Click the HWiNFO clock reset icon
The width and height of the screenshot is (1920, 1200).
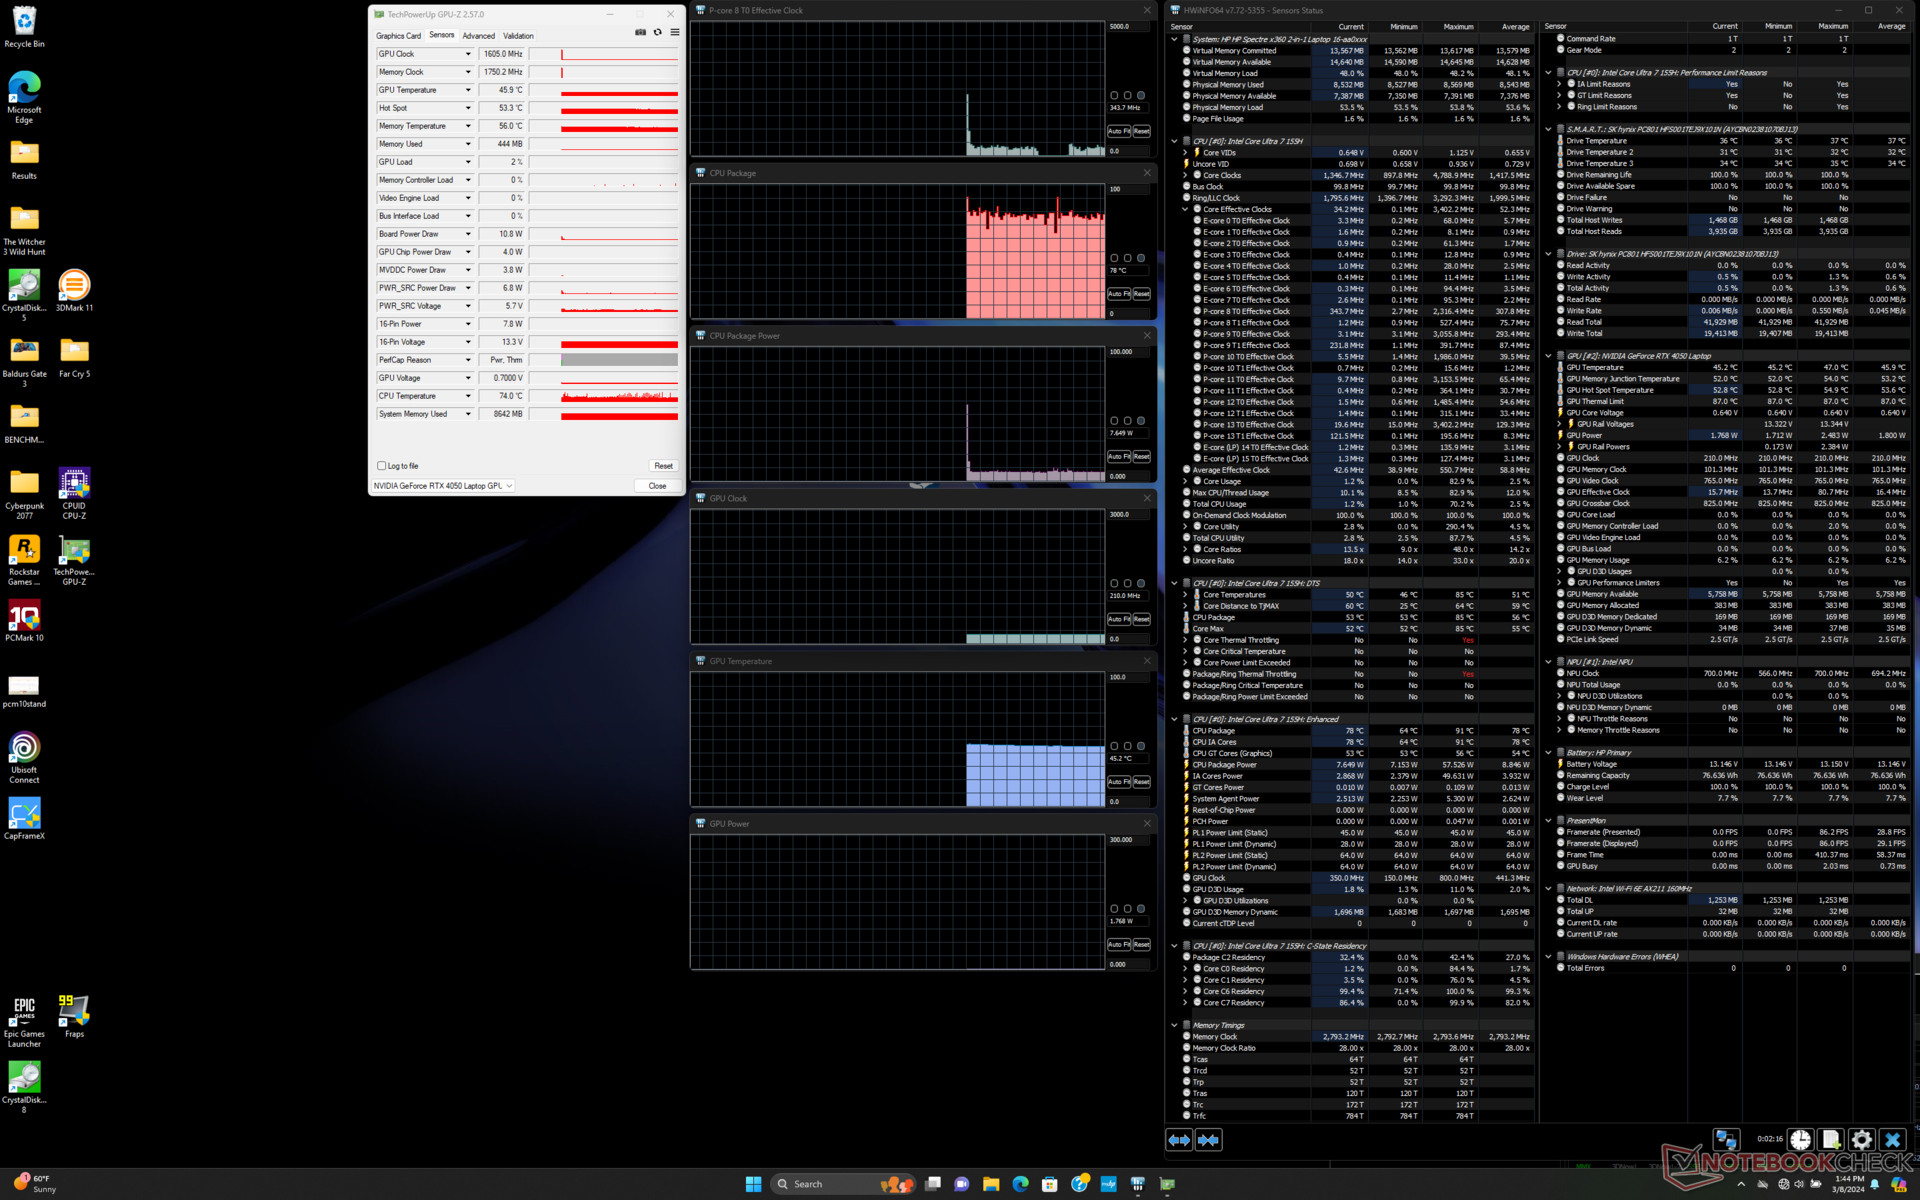click(x=1800, y=1140)
